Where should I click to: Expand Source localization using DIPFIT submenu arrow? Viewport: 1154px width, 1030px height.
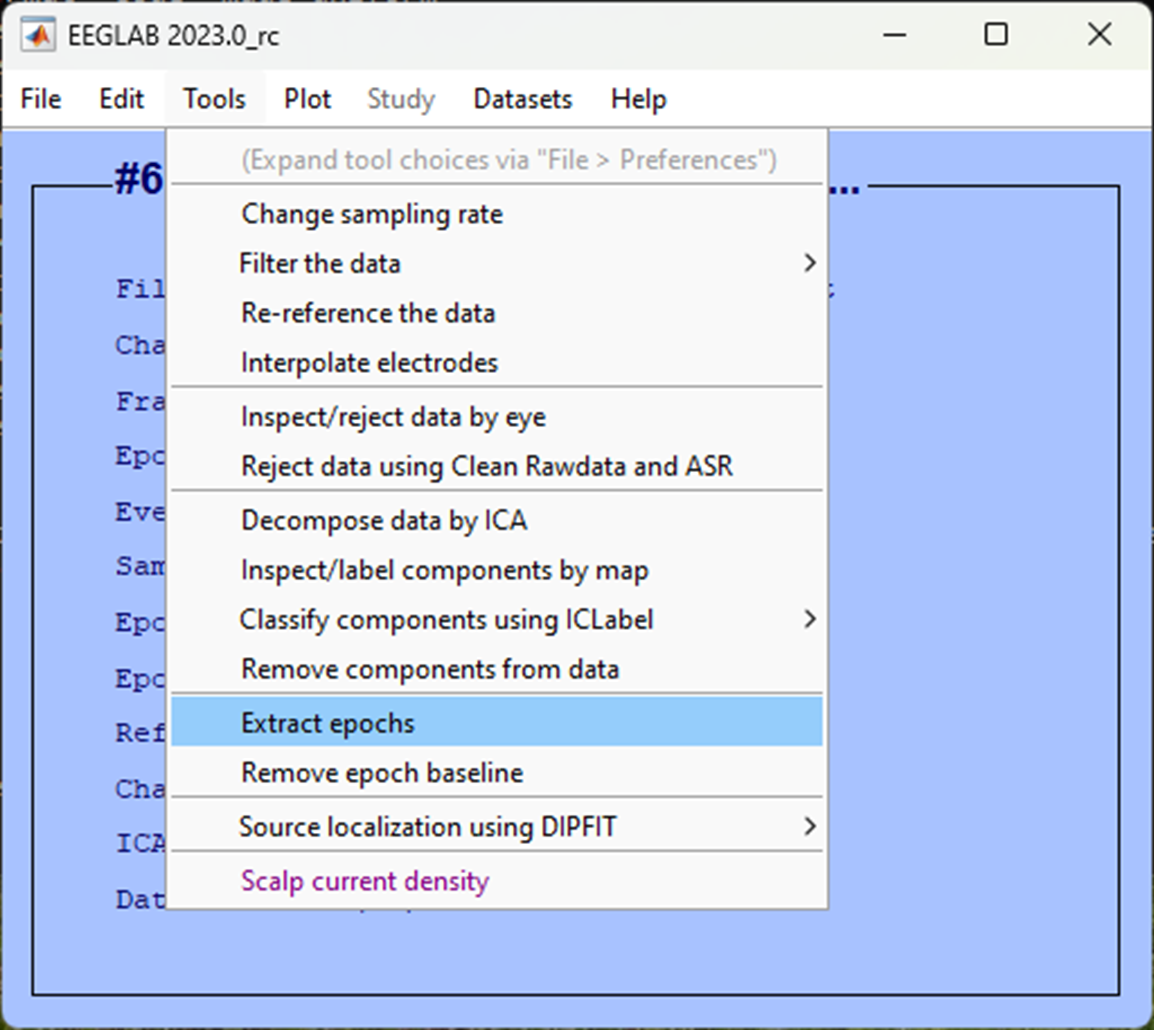pyautogui.click(x=809, y=827)
